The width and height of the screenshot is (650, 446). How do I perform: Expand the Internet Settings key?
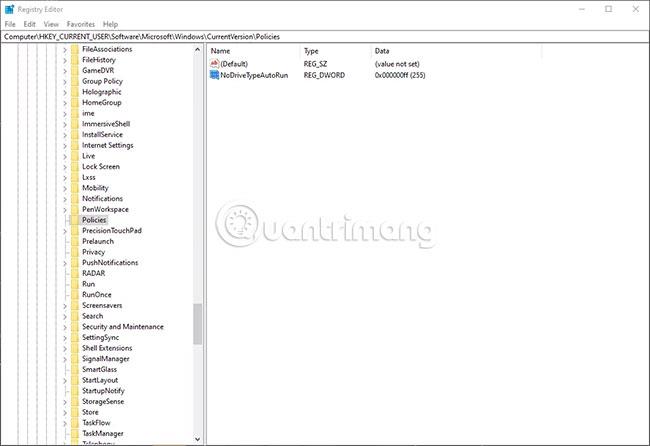point(65,145)
